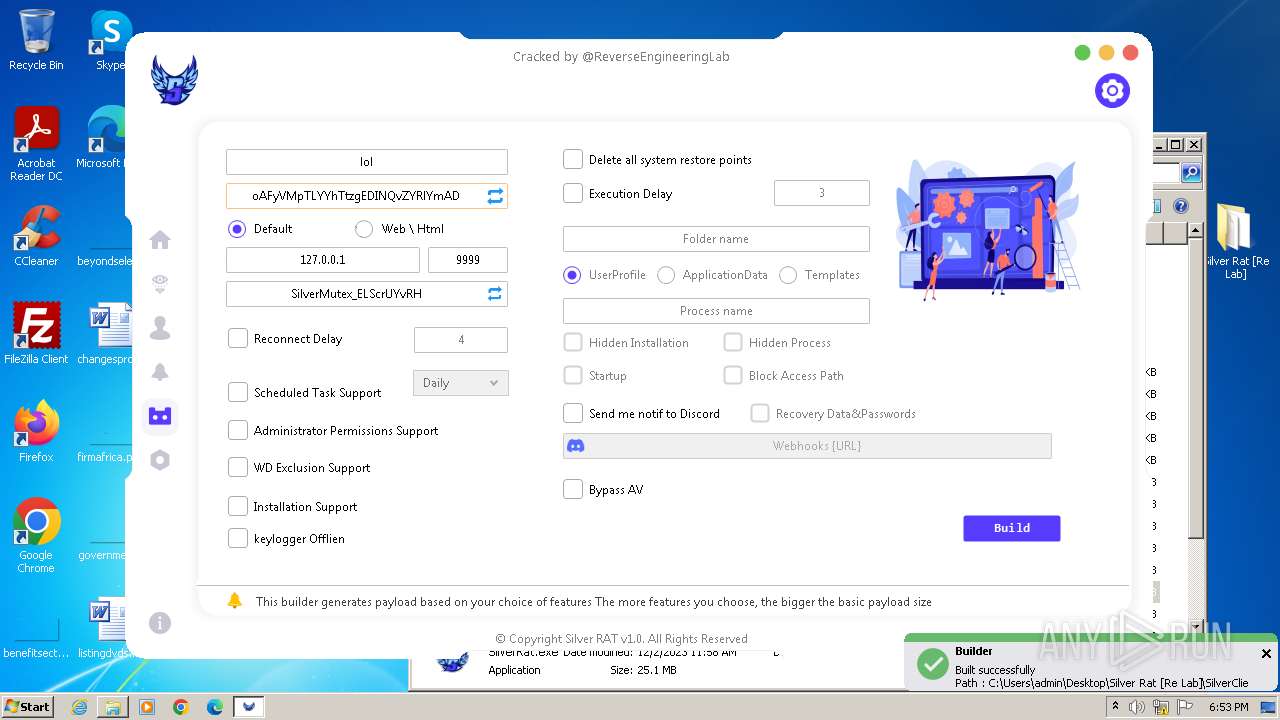1280x720 pixels.
Task: Open CCleaner desktop icon
Action: click(36, 236)
